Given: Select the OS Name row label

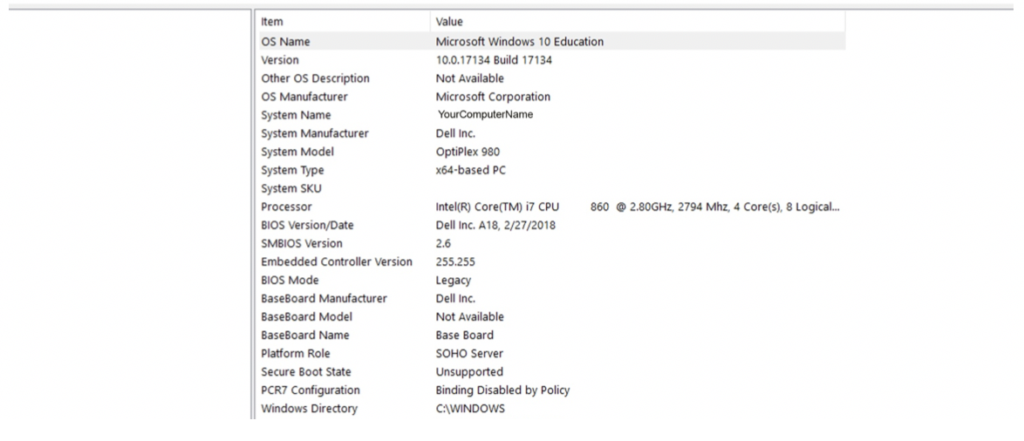Looking at the screenshot, I should pyautogui.click(x=285, y=42).
